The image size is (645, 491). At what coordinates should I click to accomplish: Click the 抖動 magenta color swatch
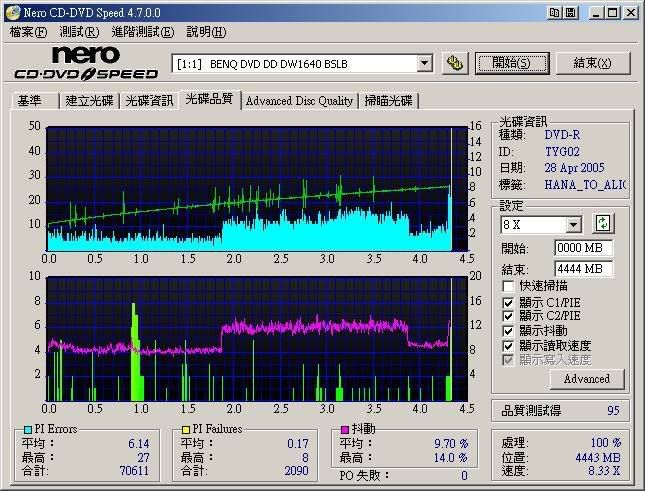pos(345,430)
